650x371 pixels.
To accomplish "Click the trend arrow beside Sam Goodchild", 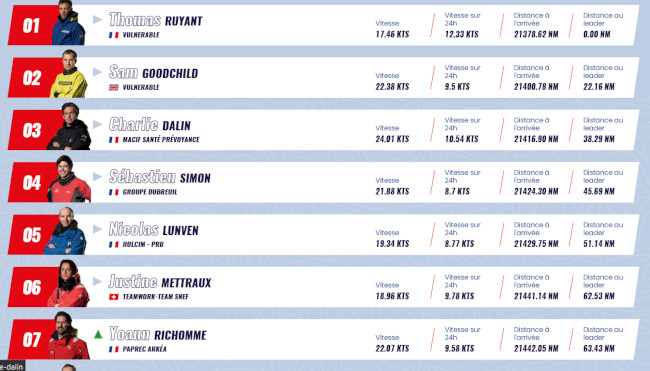I will tap(98, 72).
